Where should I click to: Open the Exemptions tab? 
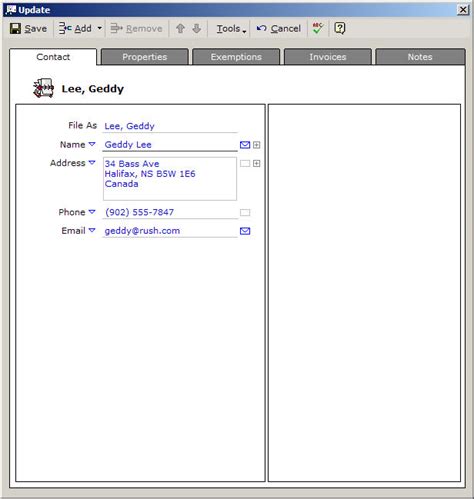pyautogui.click(x=236, y=57)
